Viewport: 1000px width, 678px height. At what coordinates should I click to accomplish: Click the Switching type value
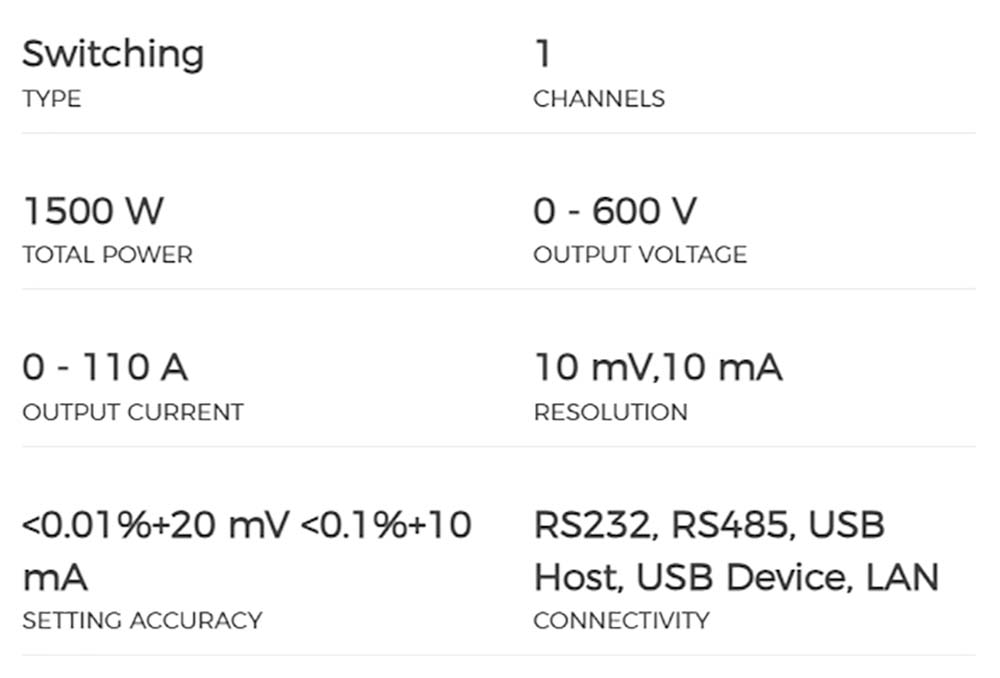(x=113, y=55)
